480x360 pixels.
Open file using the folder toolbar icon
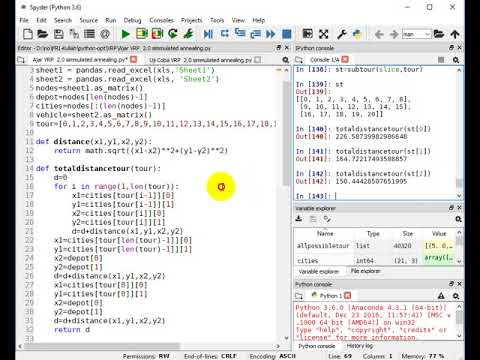click(43, 34)
